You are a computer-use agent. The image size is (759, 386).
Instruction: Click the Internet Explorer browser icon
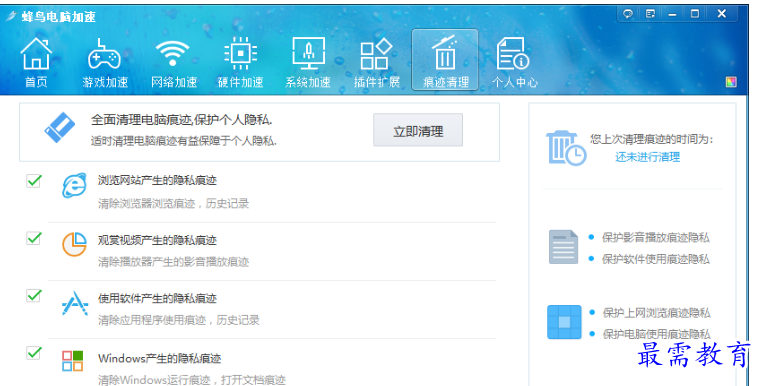74,185
